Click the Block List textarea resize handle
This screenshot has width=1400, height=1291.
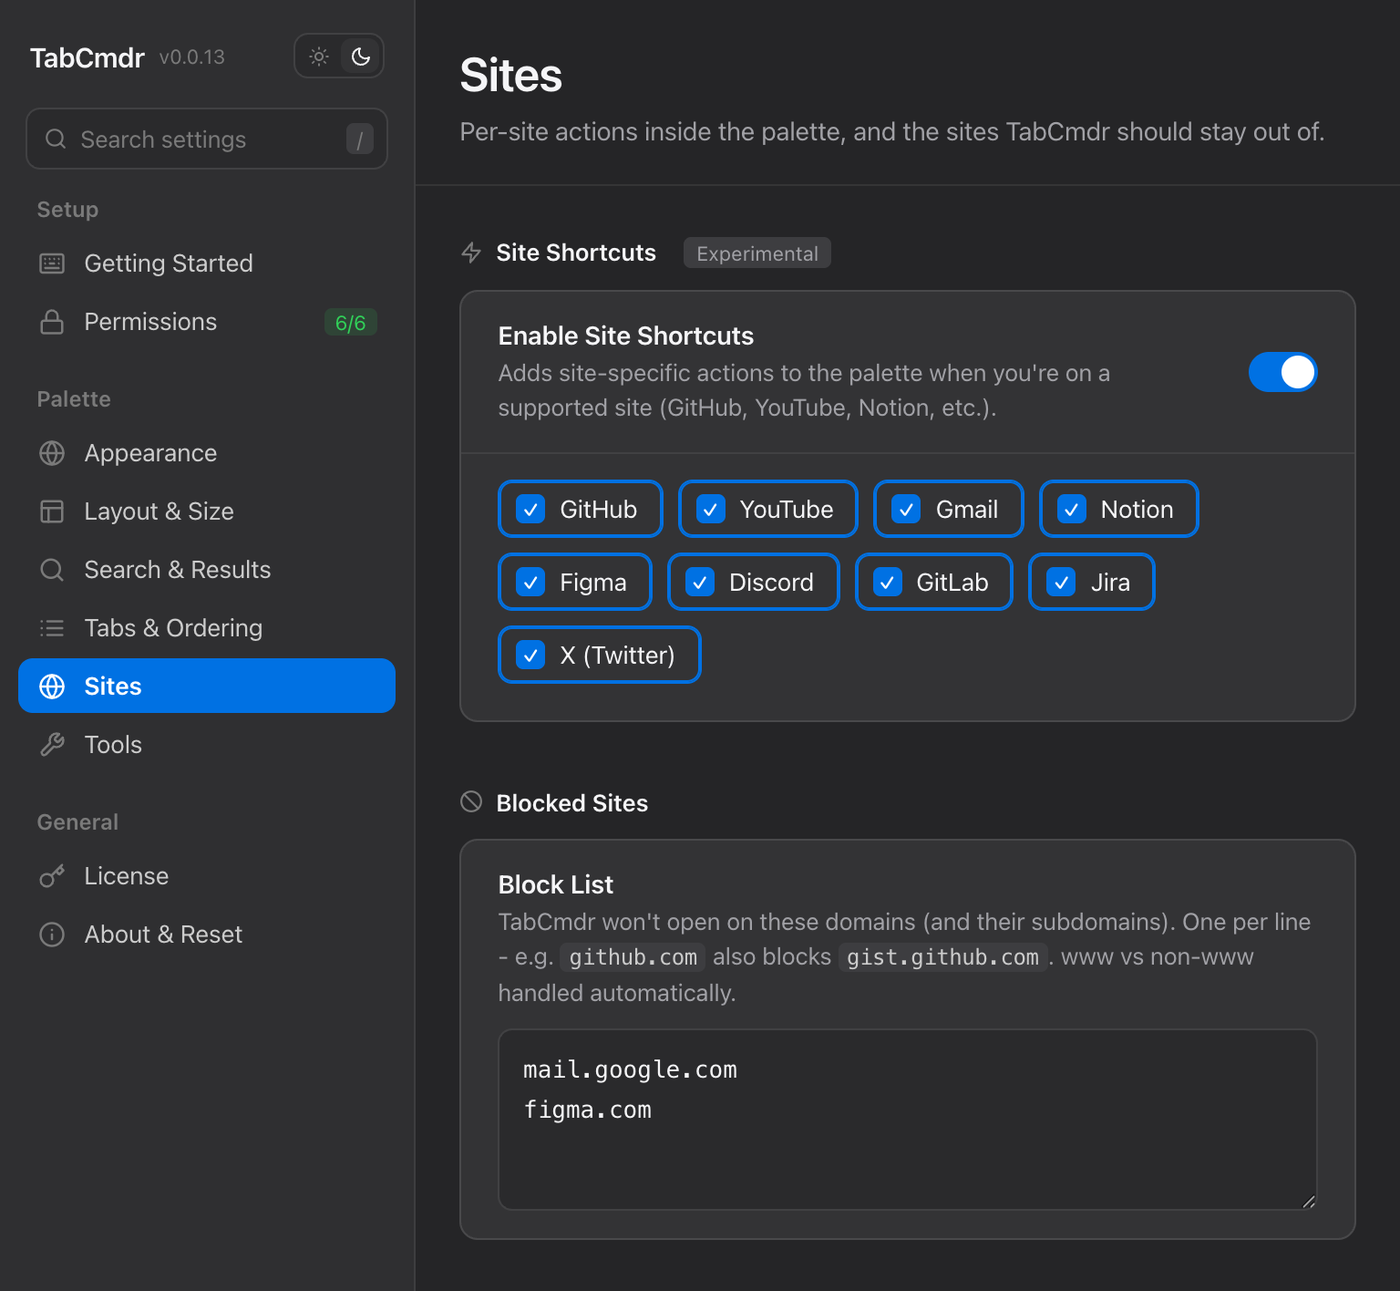tap(1309, 1201)
